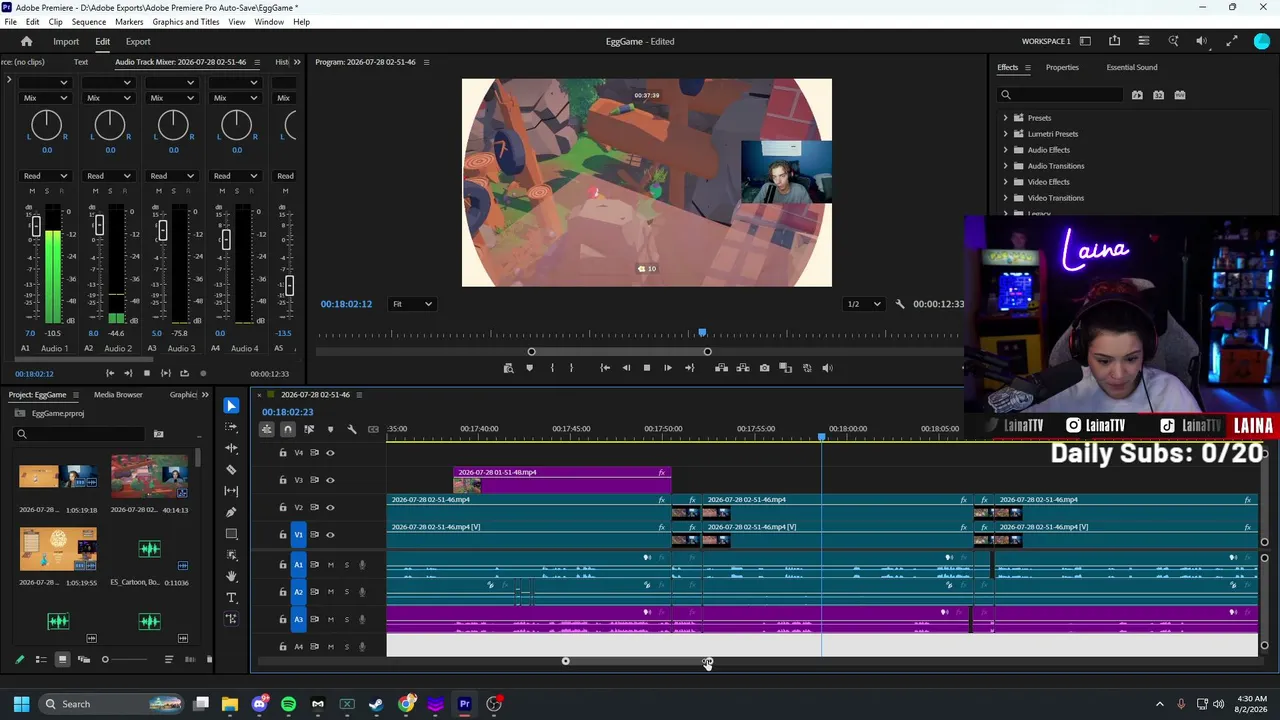Select the Razor tool
This screenshot has height=720, width=1280.
tap(231, 470)
